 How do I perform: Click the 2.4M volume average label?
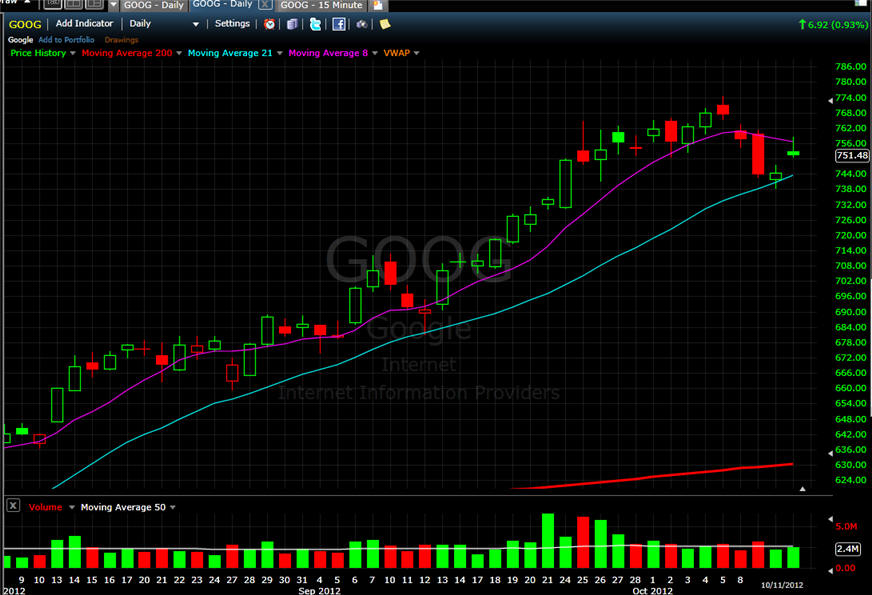(848, 549)
